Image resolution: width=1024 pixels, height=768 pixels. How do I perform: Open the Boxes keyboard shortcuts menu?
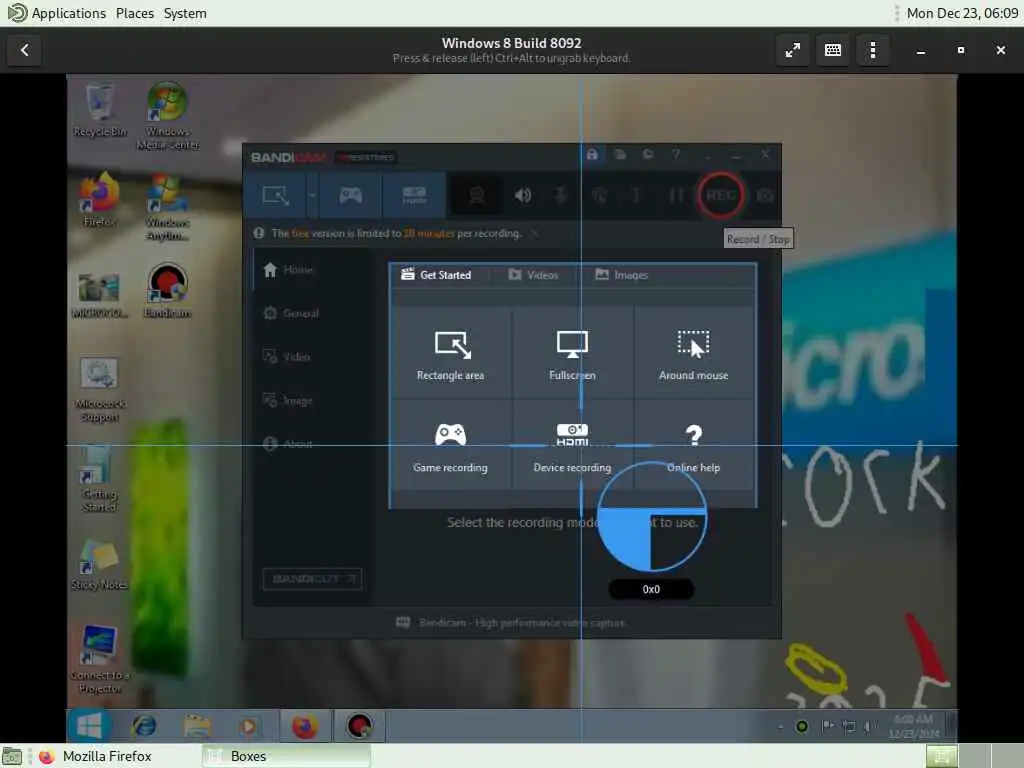[833, 50]
